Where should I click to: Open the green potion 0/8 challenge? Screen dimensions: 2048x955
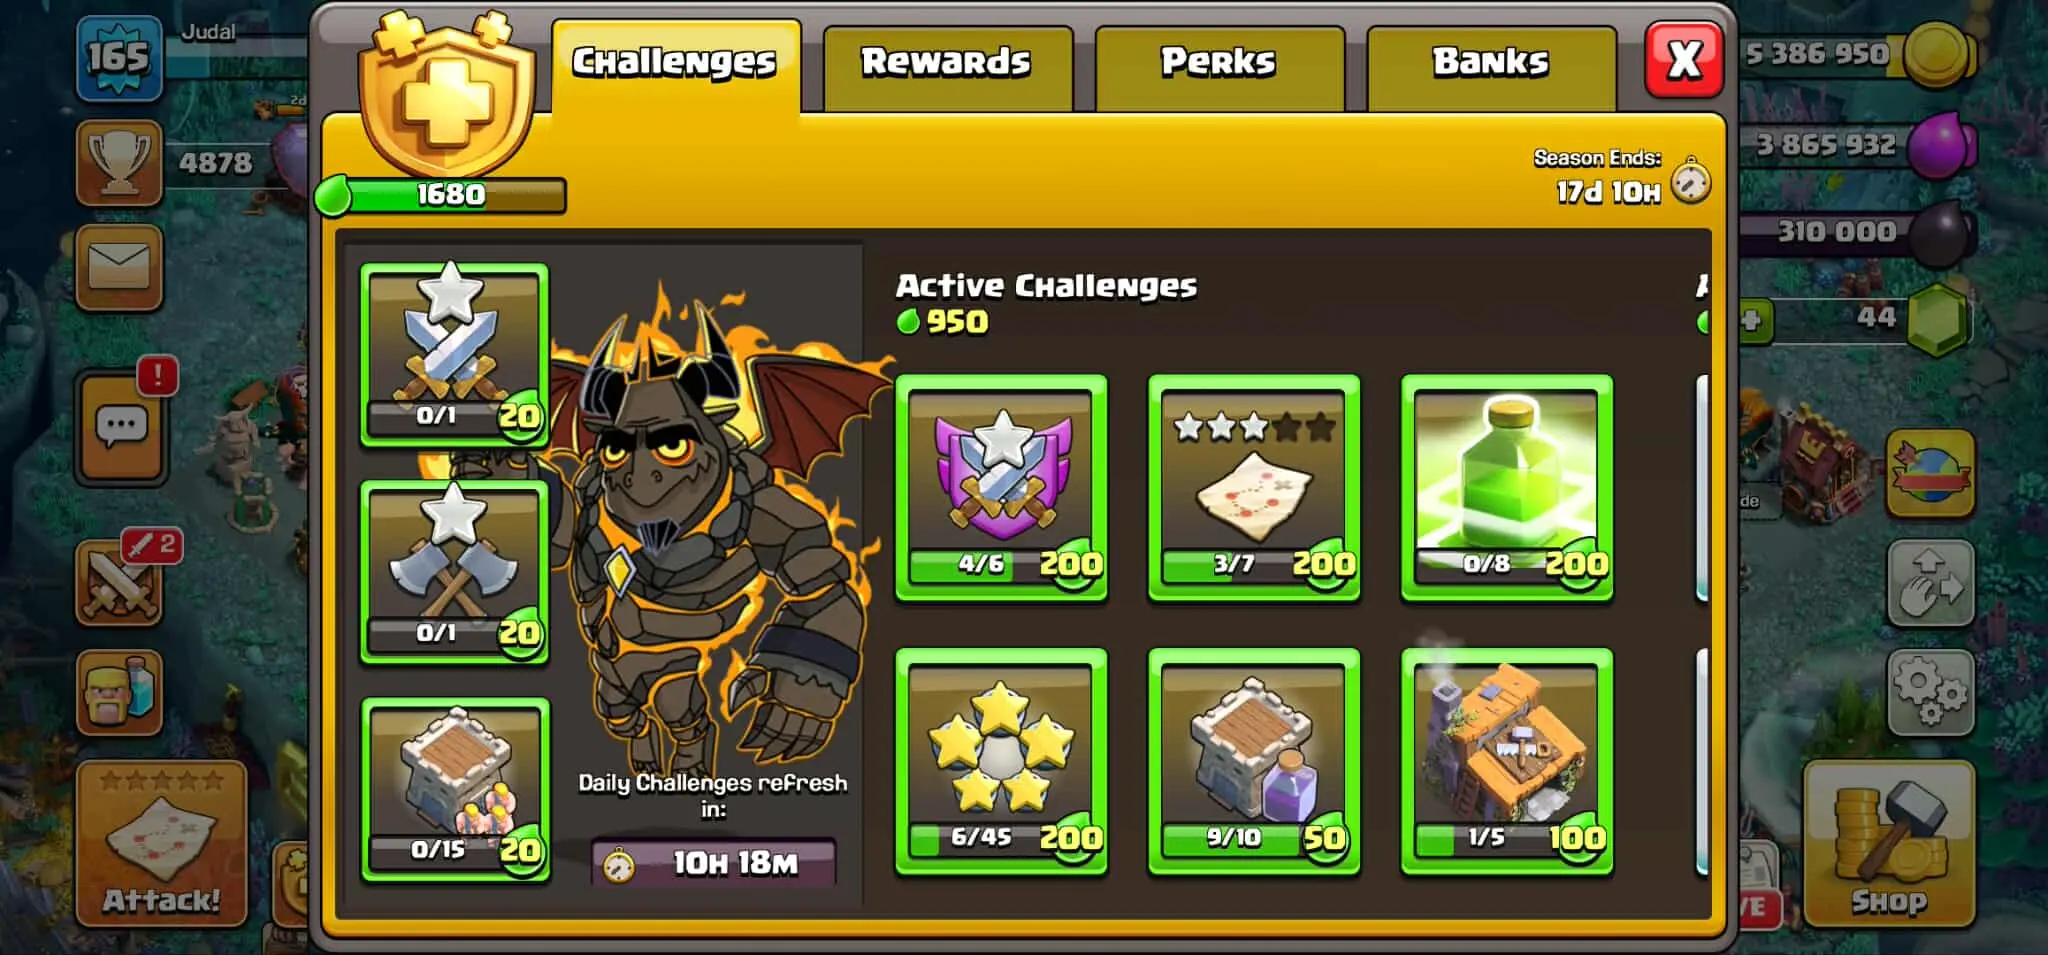(x=1506, y=488)
